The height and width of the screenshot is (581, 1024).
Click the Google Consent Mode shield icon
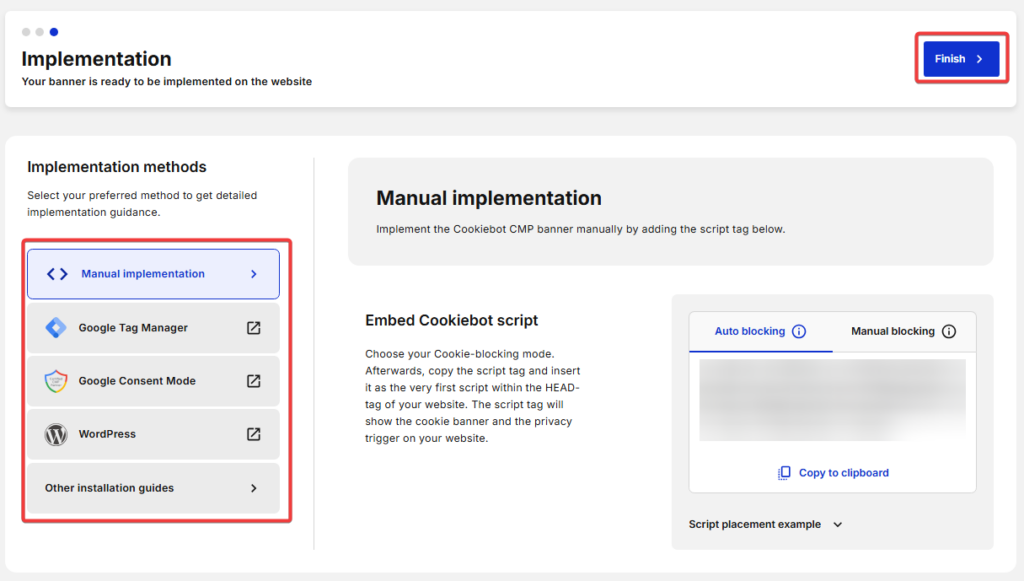(x=57, y=381)
